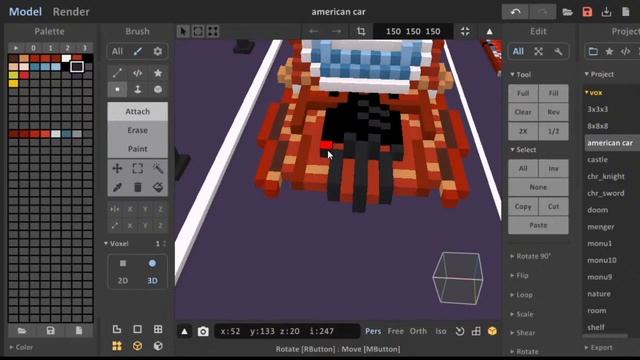
Task: Select Free camera mode
Action: [x=396, y=331]
